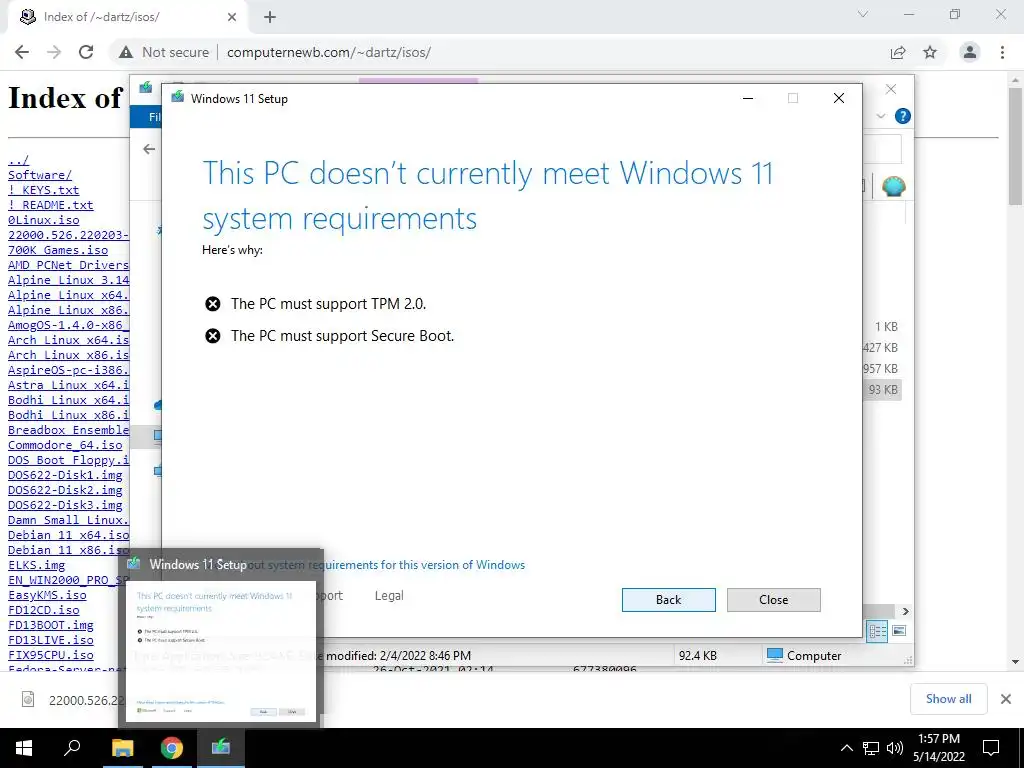Open the taskbar clock and date
Image resolution: width=1024 pixels, height=768 pixels.
(938, 748)
